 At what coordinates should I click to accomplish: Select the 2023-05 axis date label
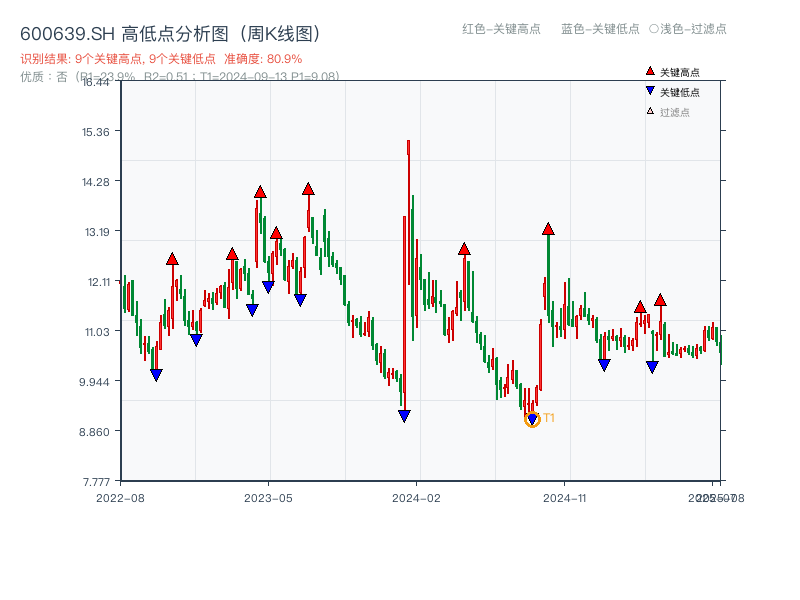tap(267, 495)
